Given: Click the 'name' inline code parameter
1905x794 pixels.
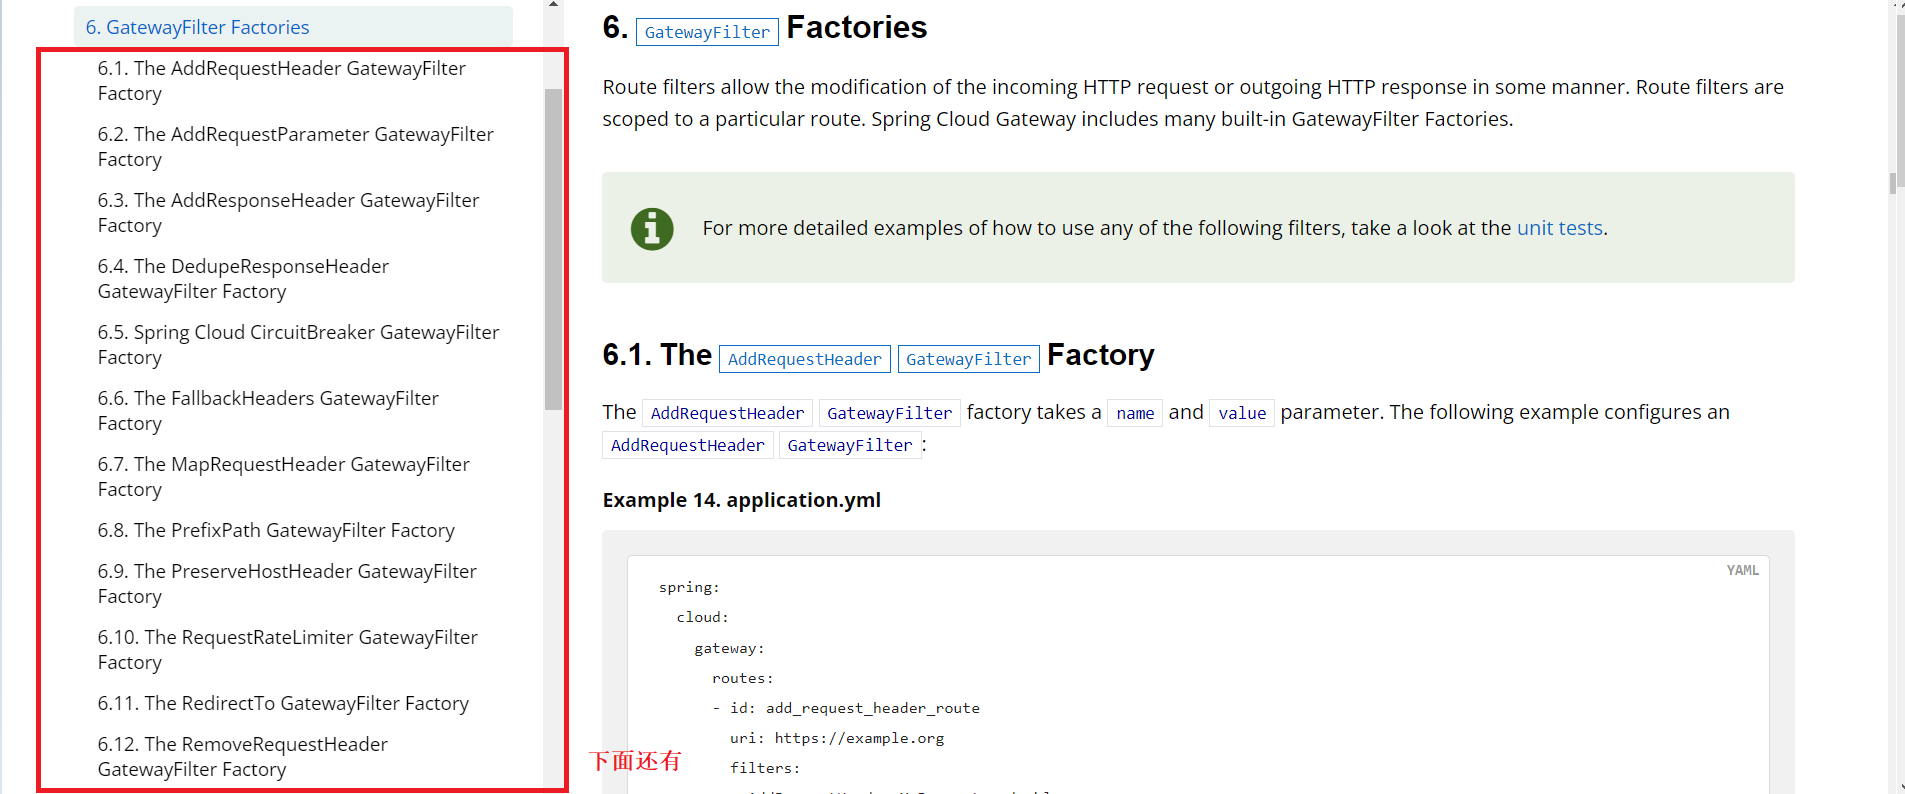Looking at the screenshot, I should coord(1135,413).
